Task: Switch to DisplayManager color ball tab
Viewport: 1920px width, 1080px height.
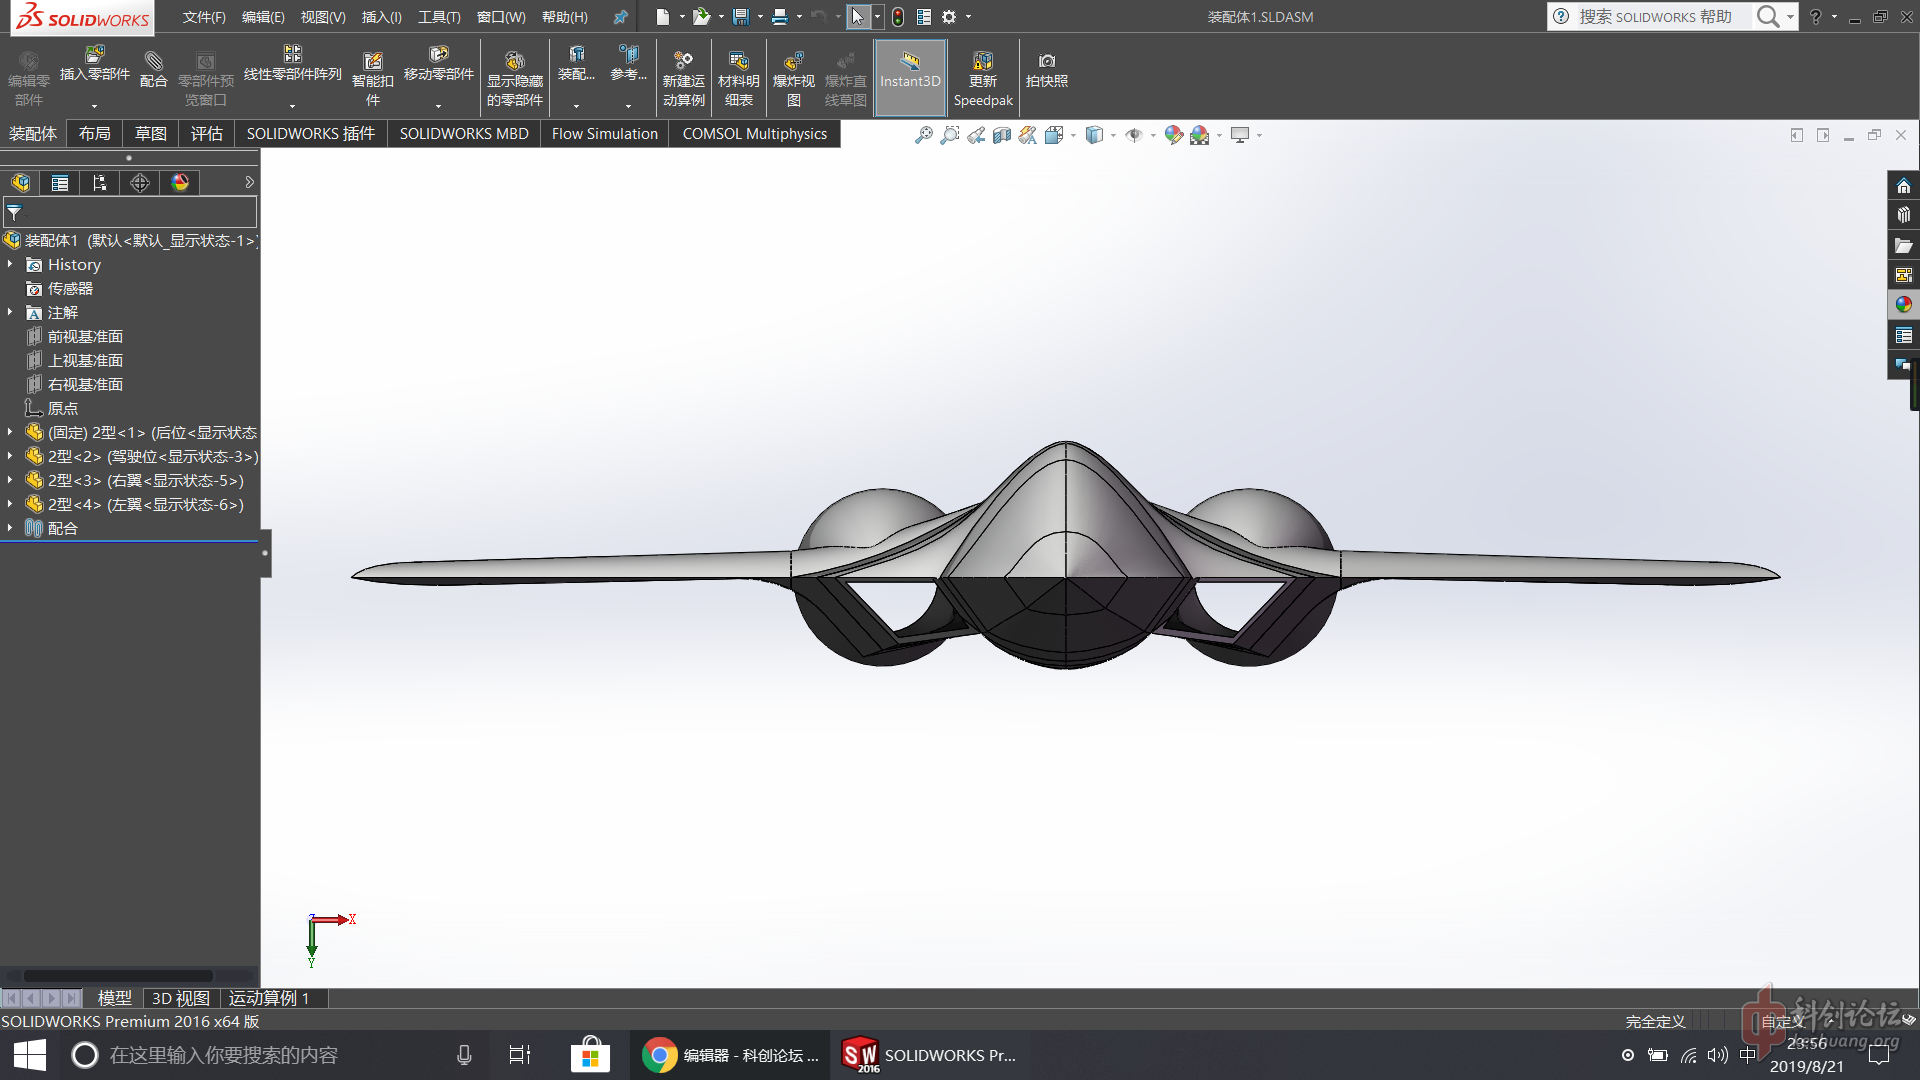Action: pyautogui.click(x=180, y=182)
